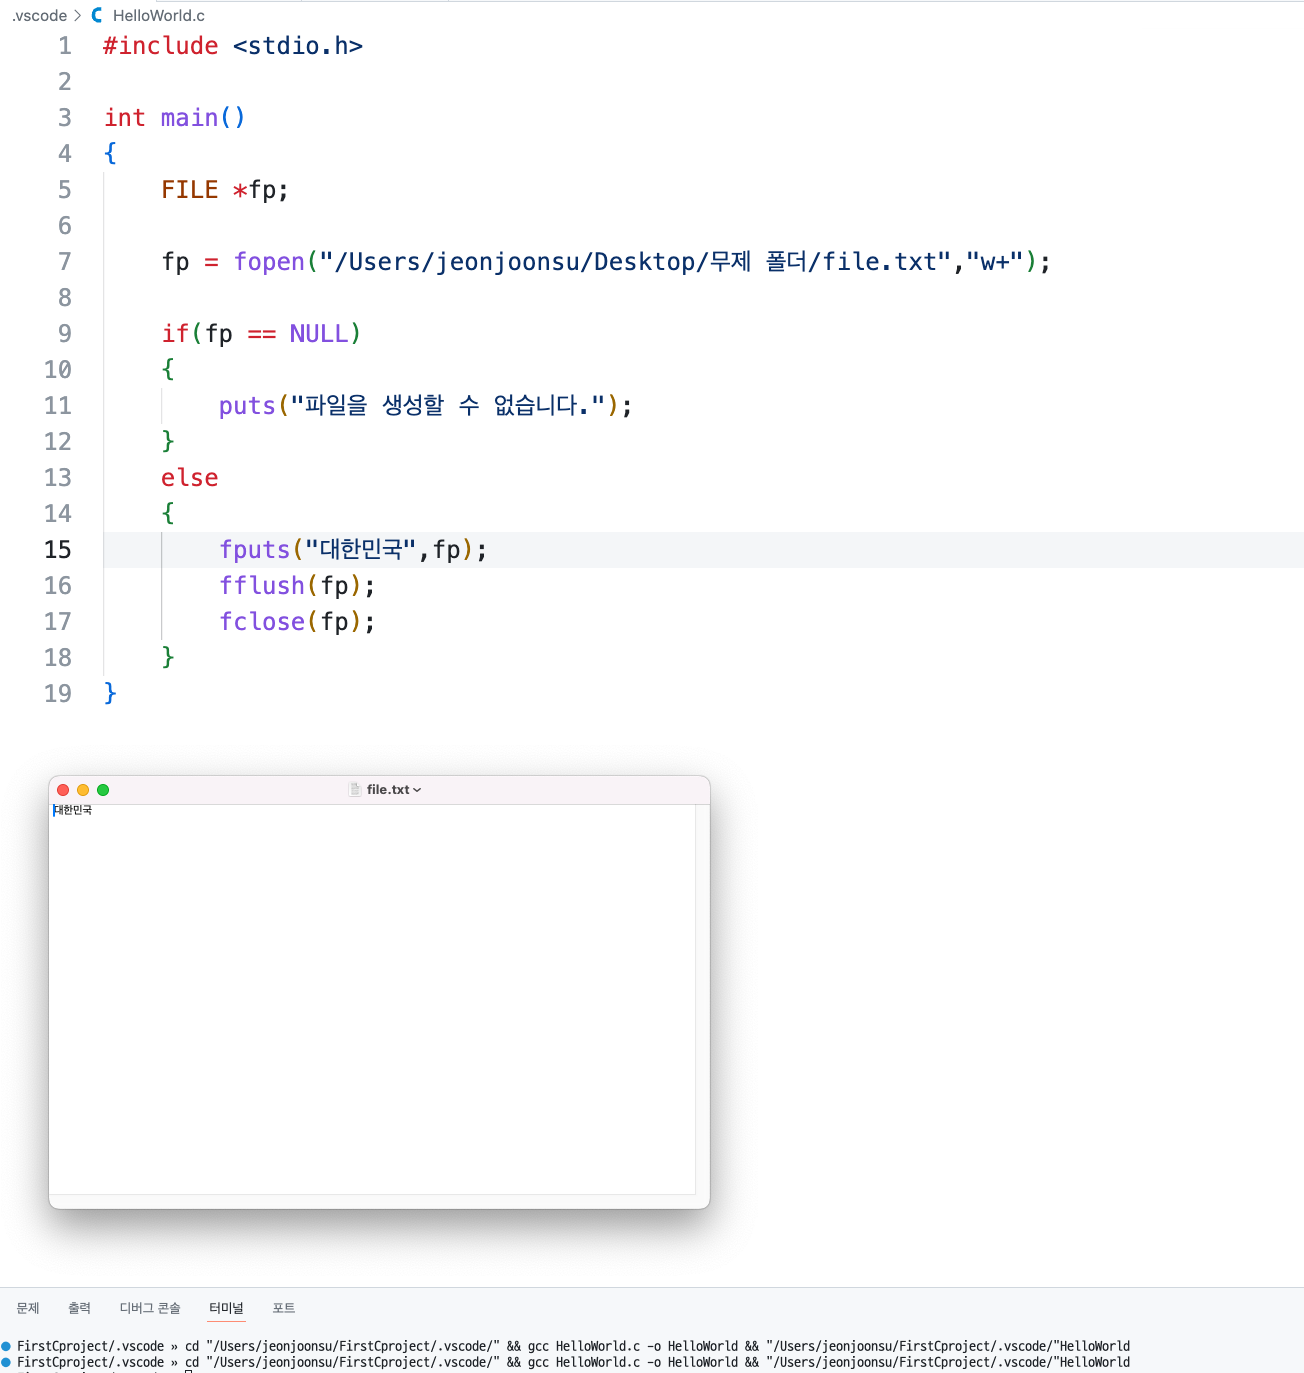
Task: Click the fflush(fp); line
Action: click(x=297, y=586)
